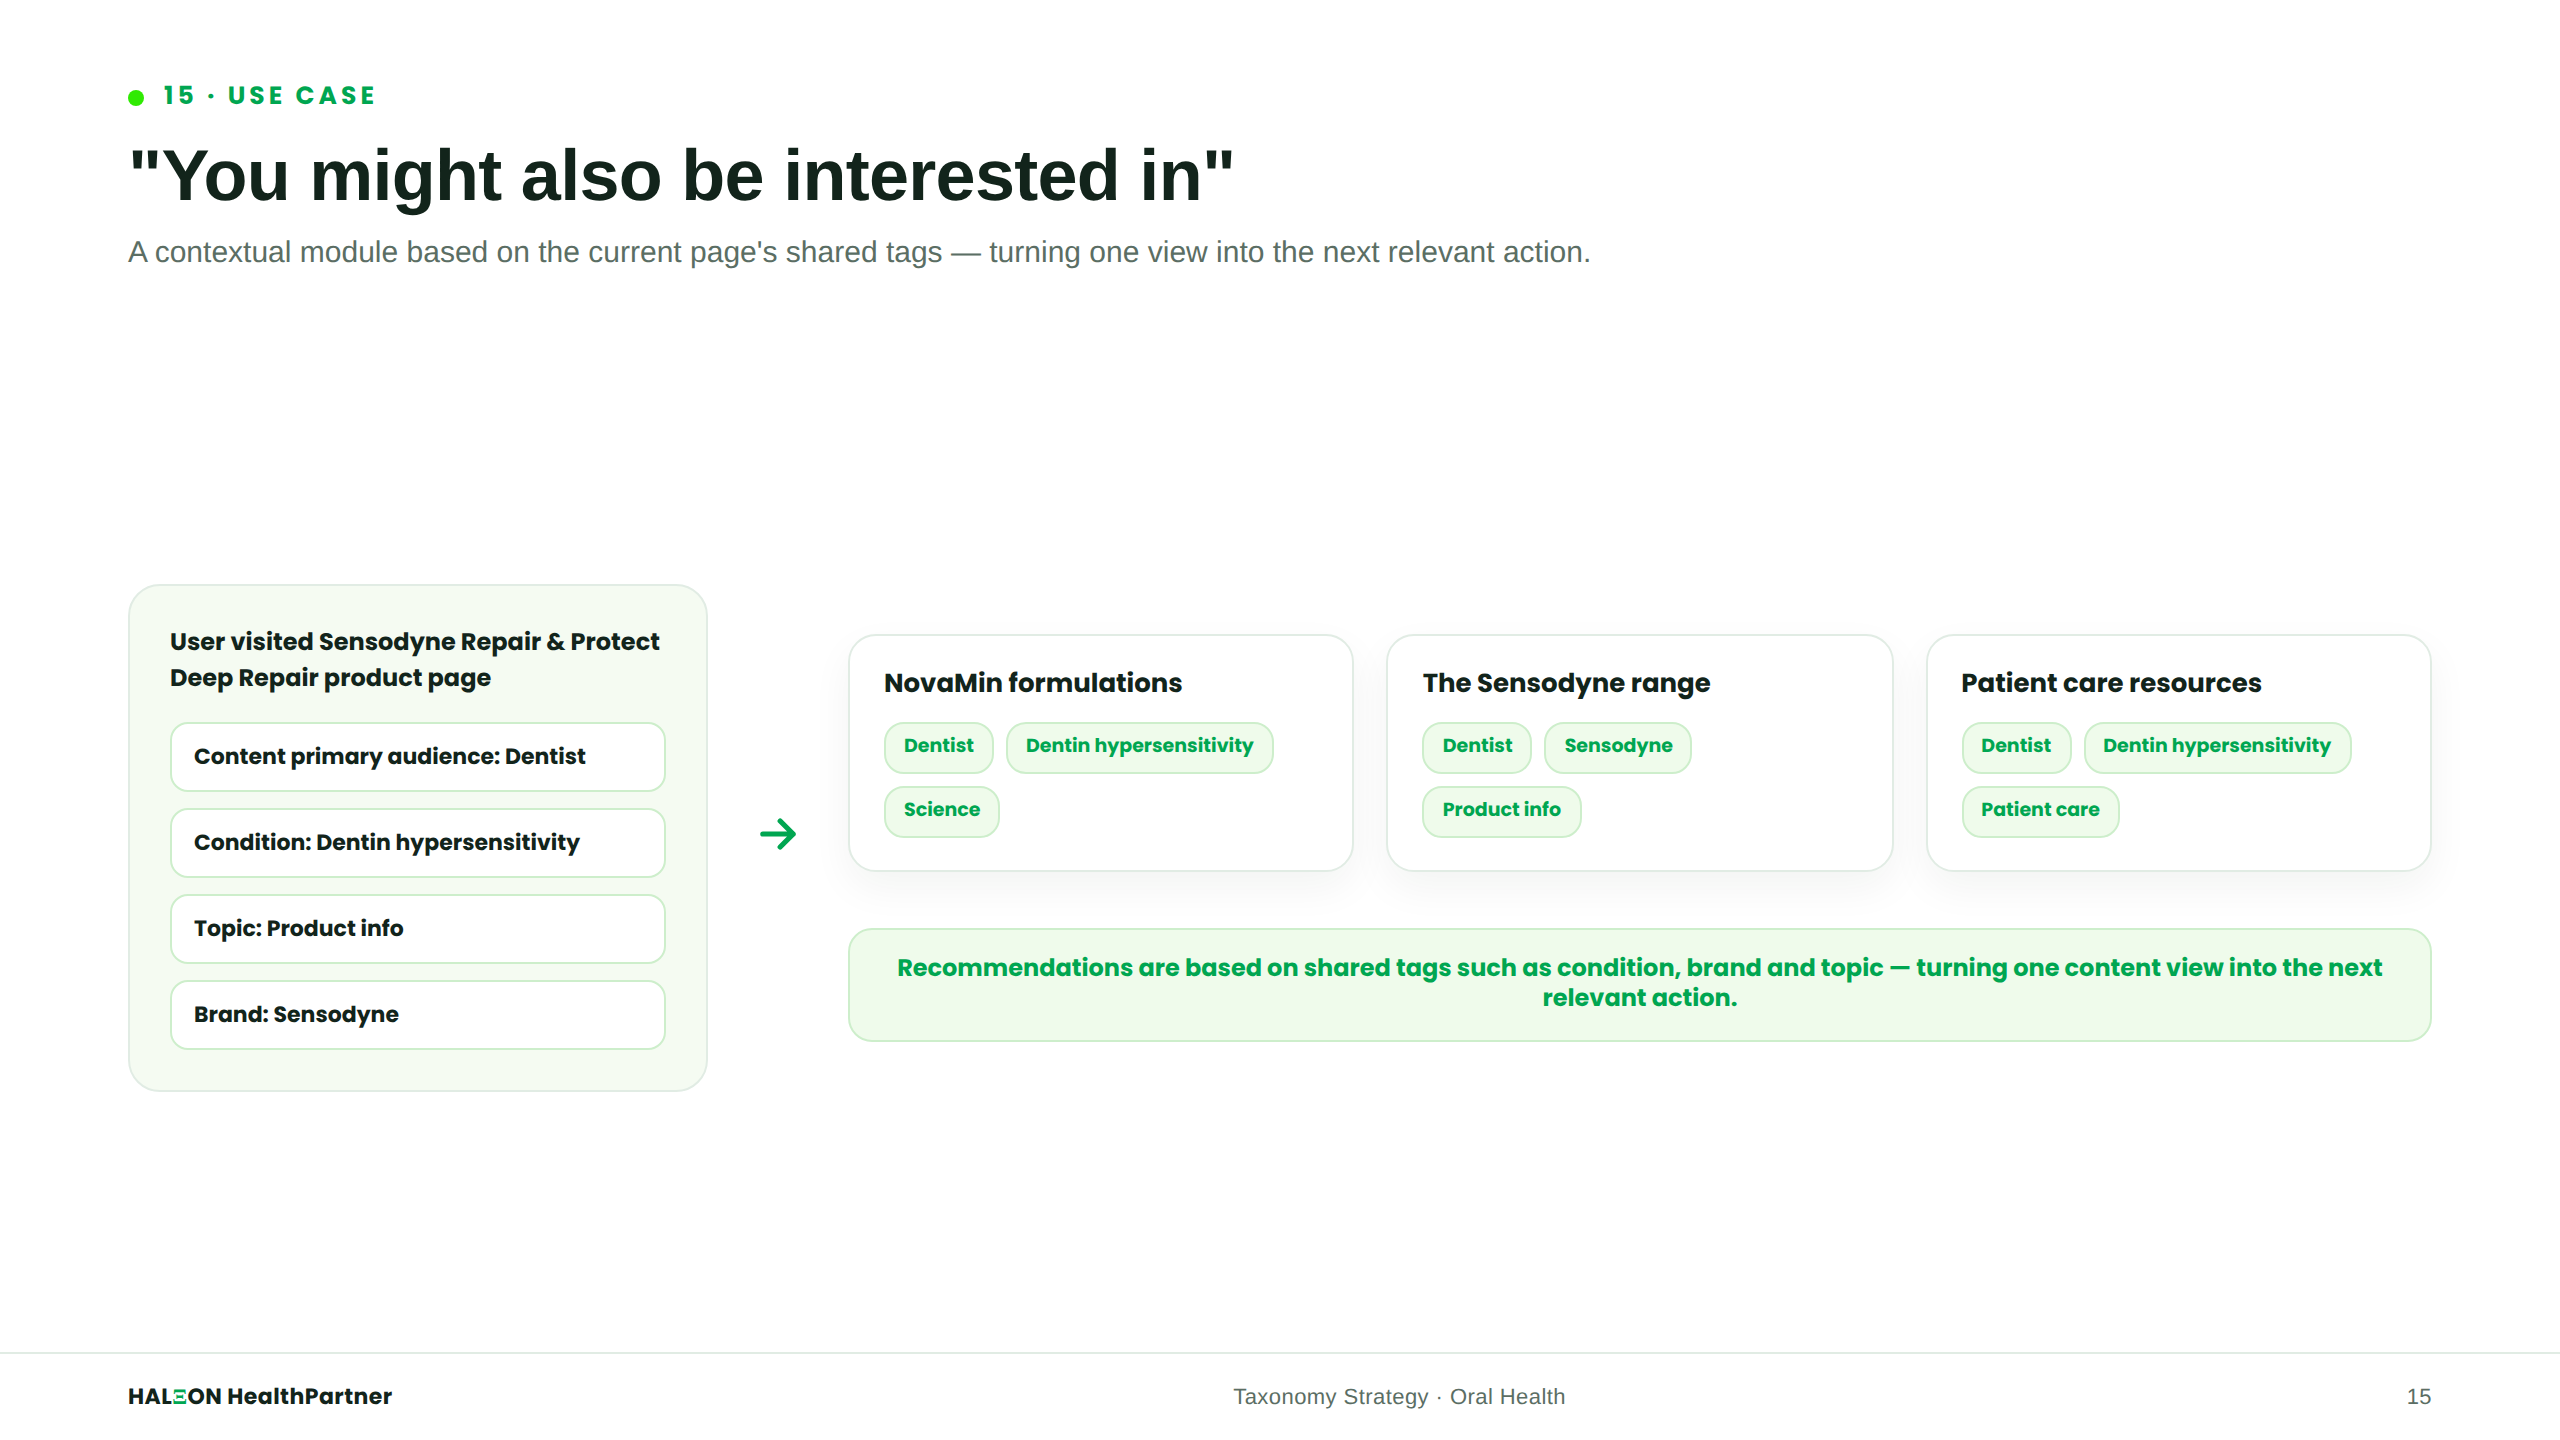This screenshot has height=1440, width=2560.
Task: Select 'Condition: Dentin hypersensitivity' tag box
Action: 418,843
